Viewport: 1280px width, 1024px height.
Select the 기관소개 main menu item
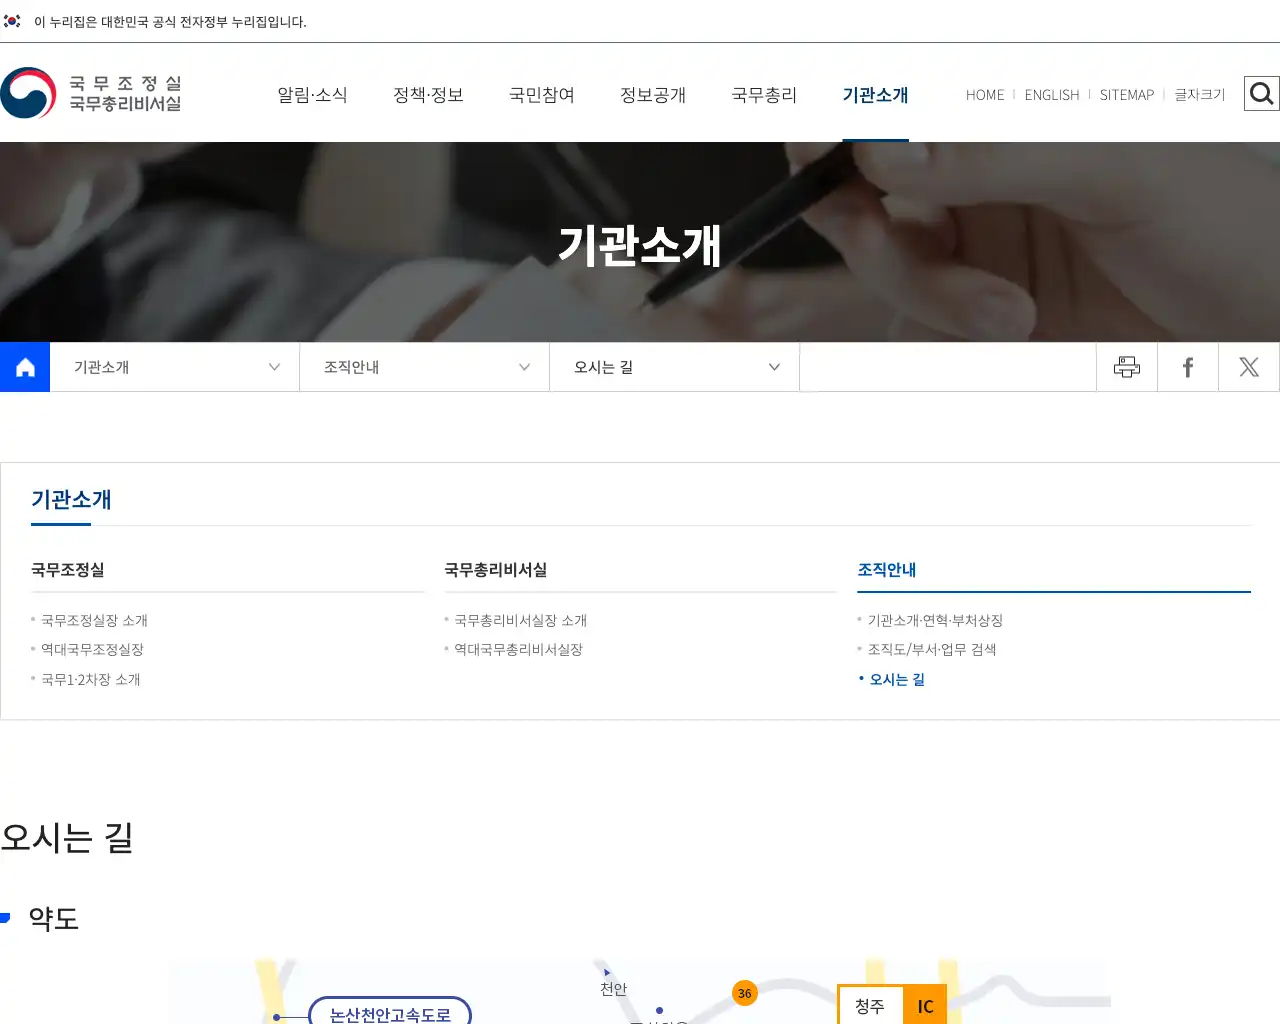coord(875,95)
